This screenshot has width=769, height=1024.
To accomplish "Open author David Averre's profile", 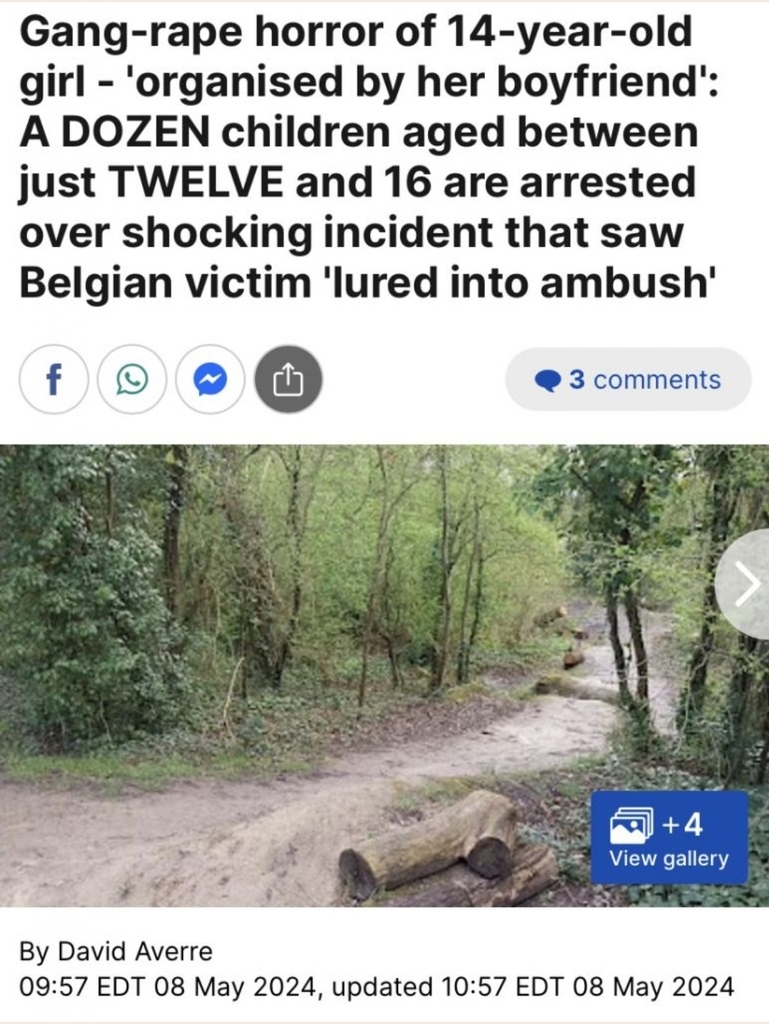I will point(135,951).
